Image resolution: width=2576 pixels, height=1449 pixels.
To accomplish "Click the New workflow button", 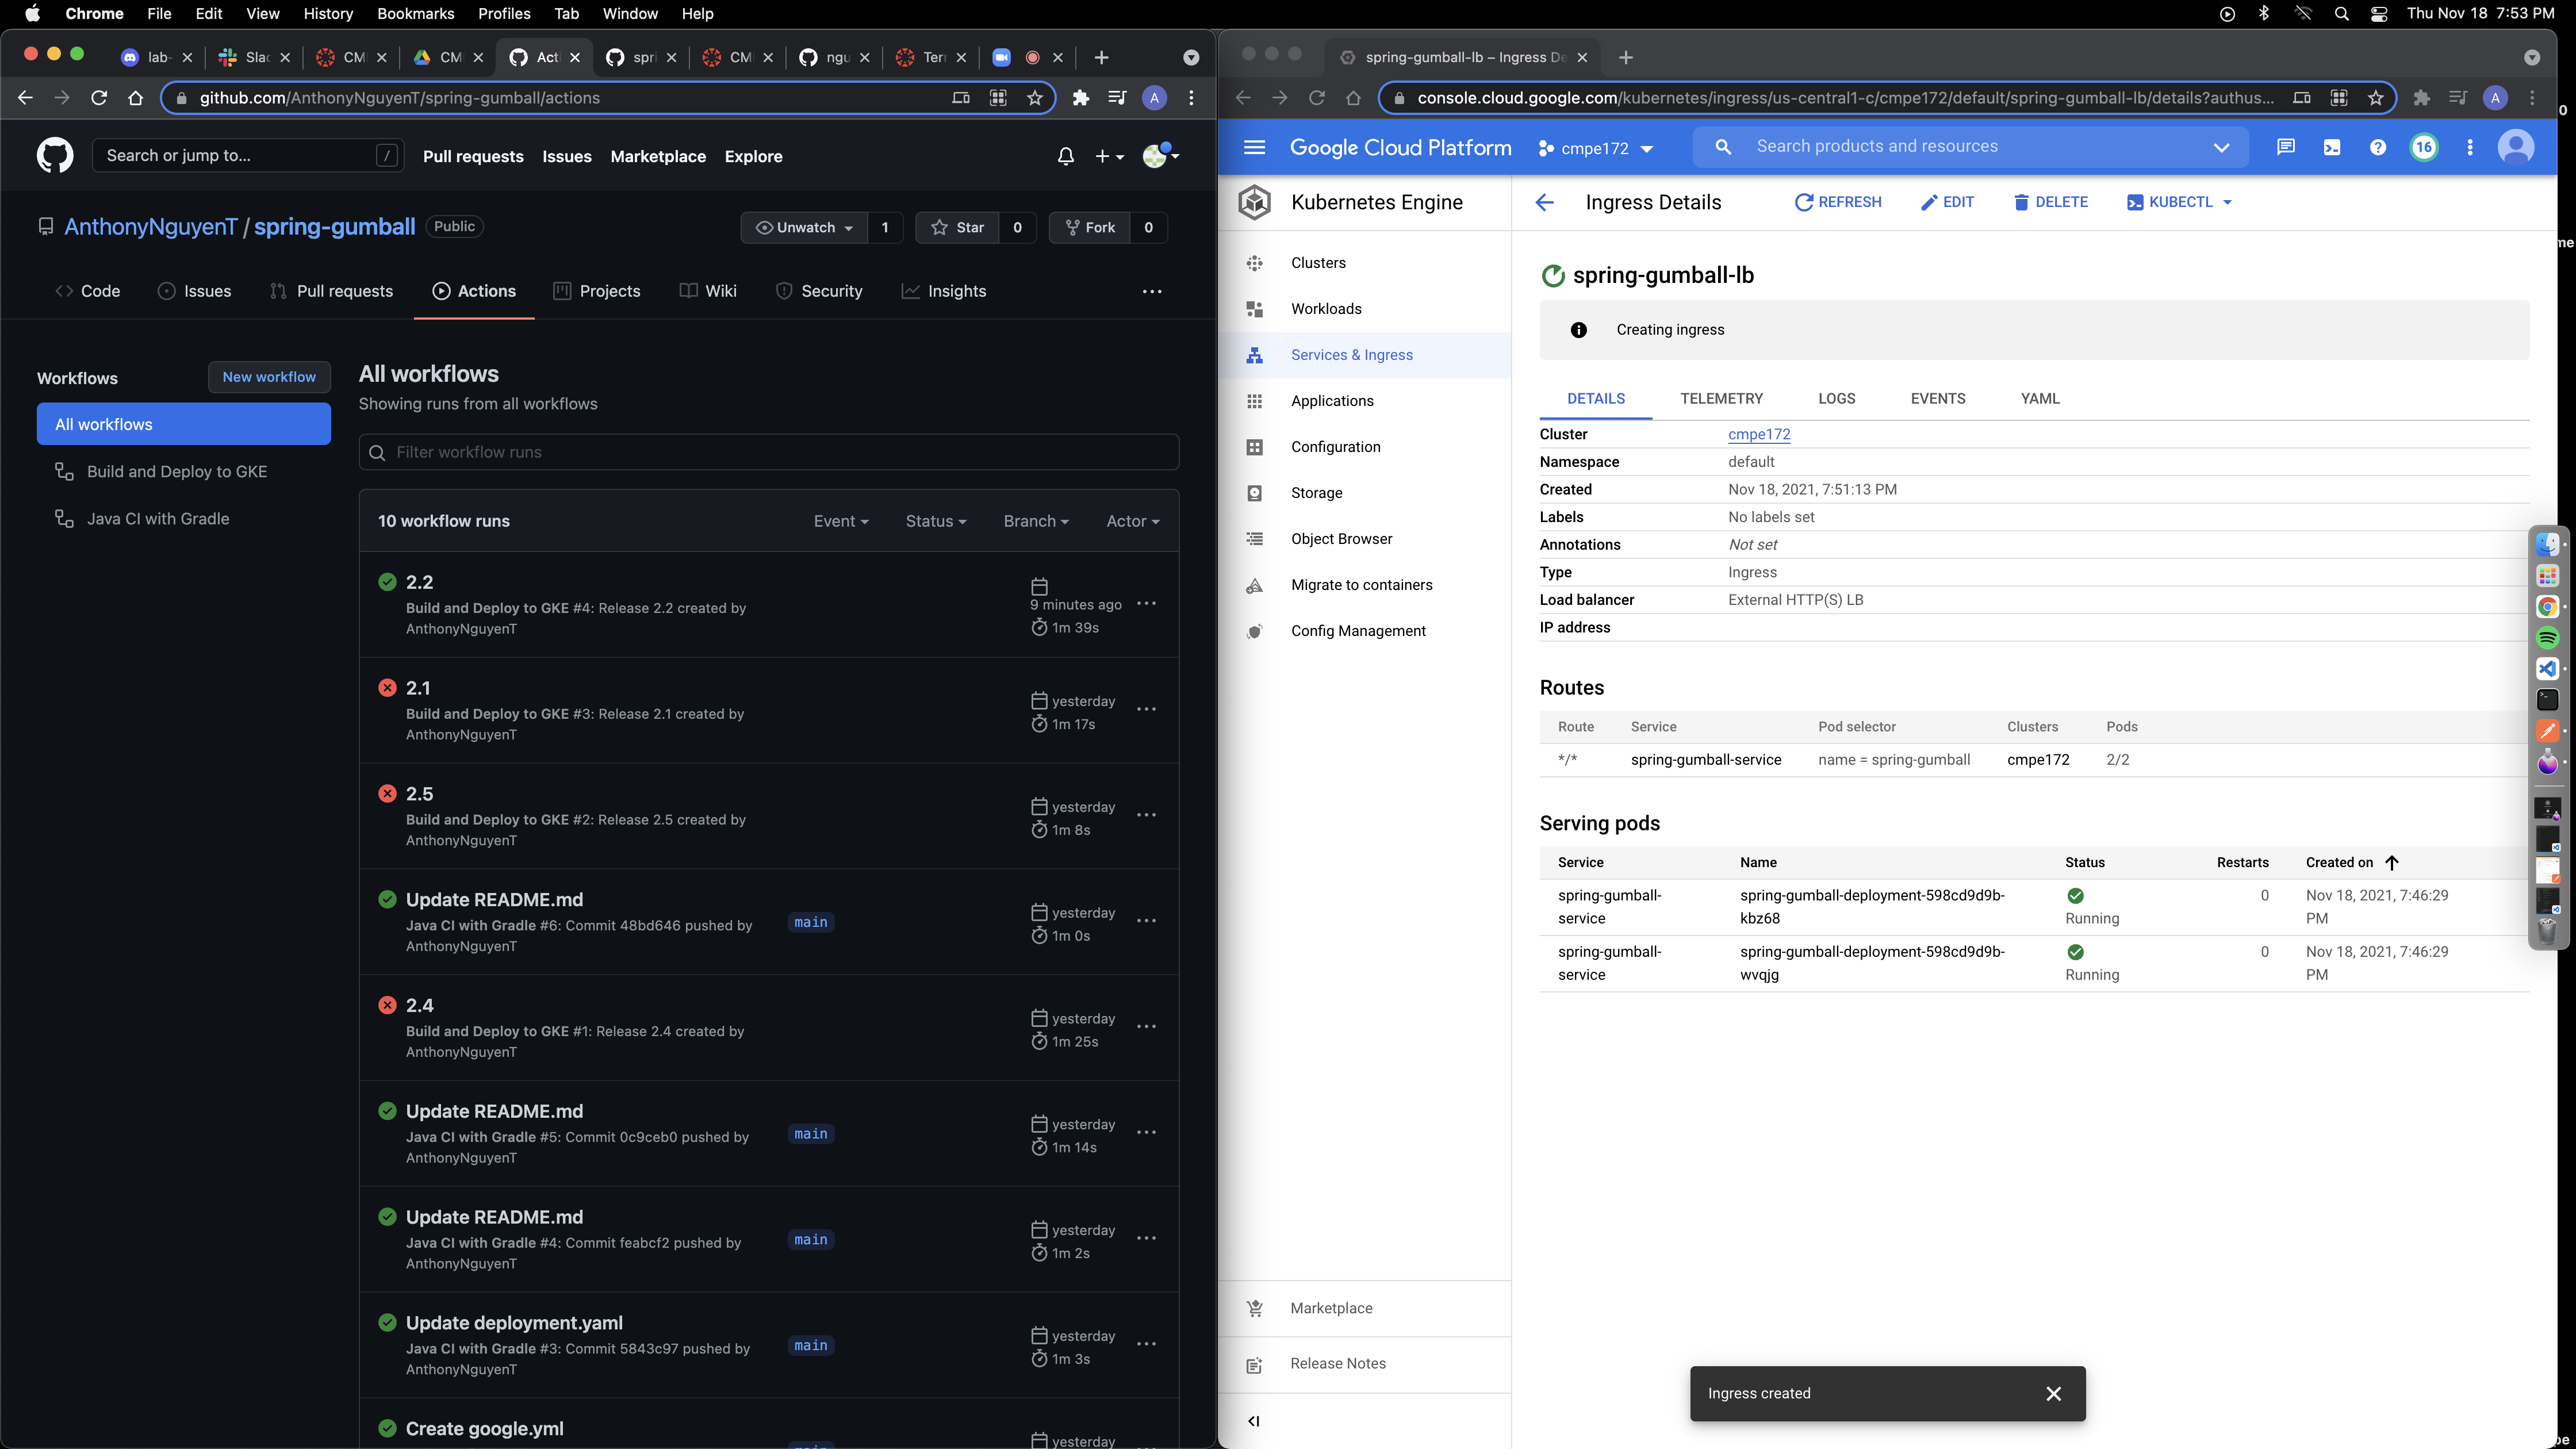I will click(269, 377).
